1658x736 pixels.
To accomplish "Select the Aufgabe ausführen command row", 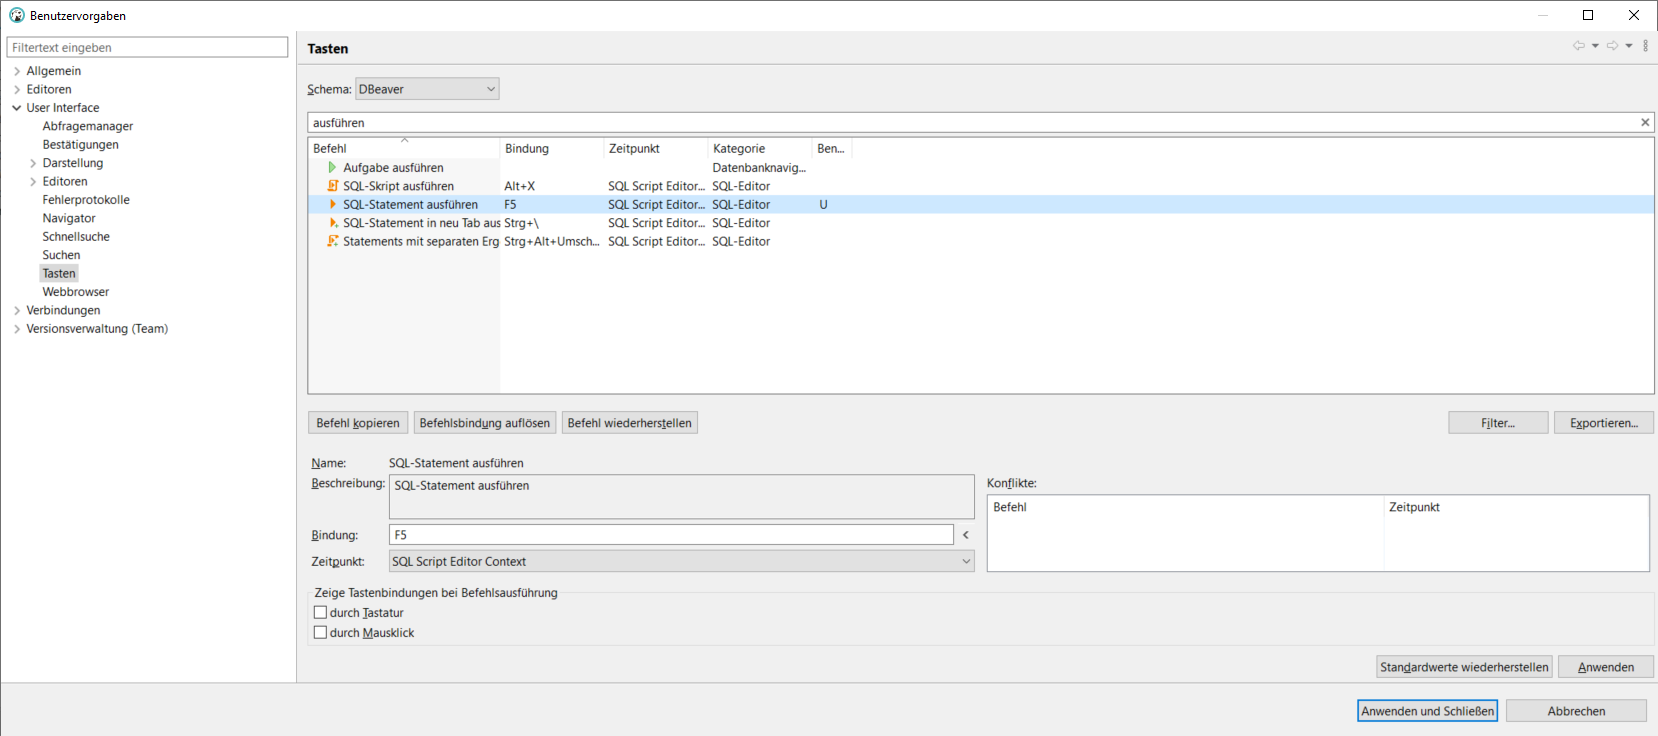I will [x=981, y=168].
